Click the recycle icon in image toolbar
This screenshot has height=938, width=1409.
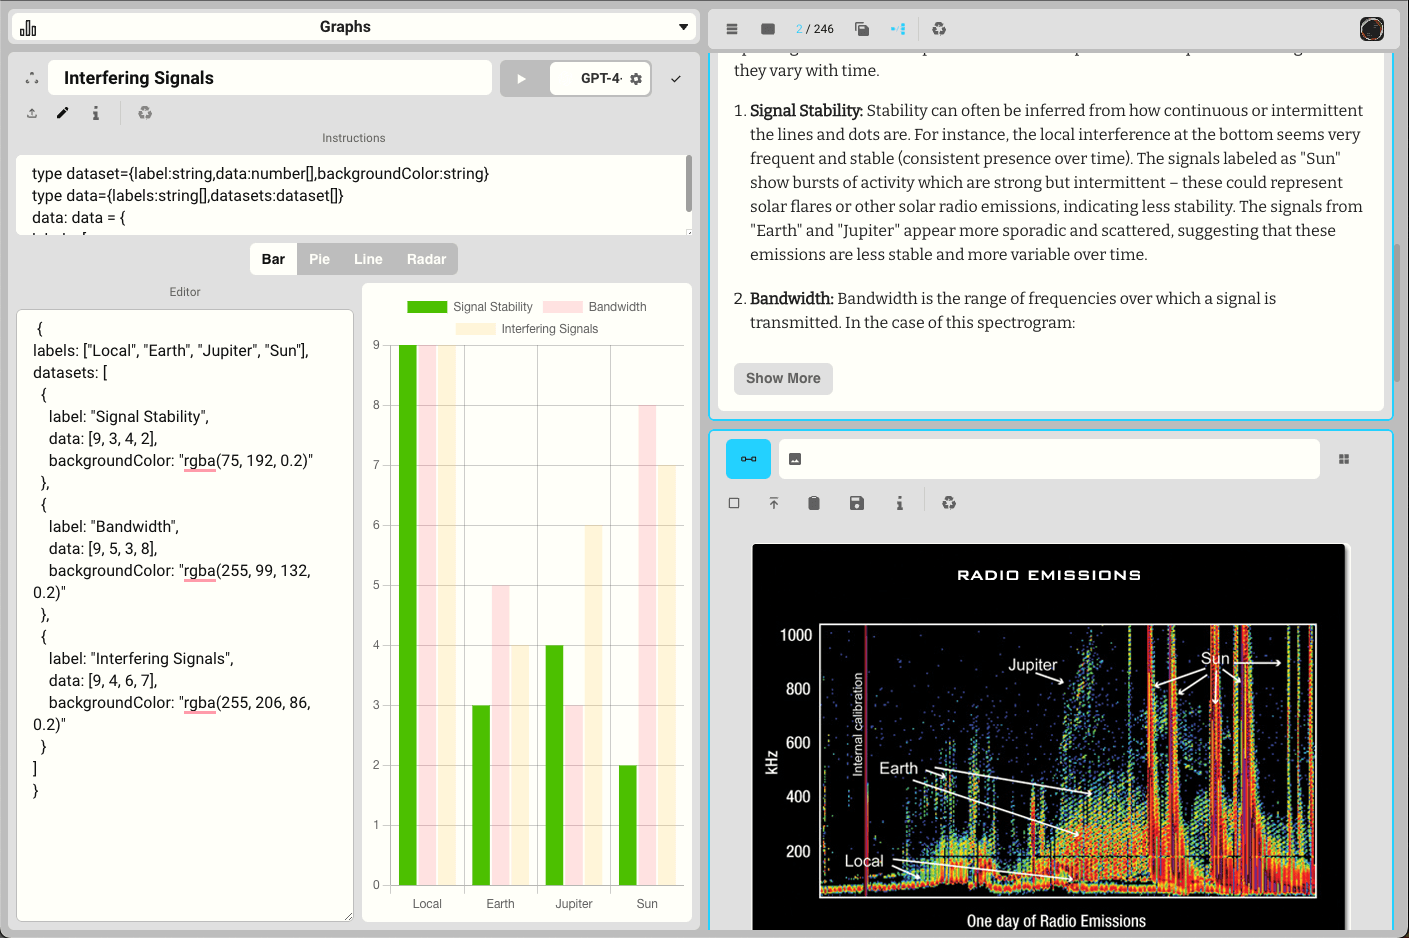949,503
